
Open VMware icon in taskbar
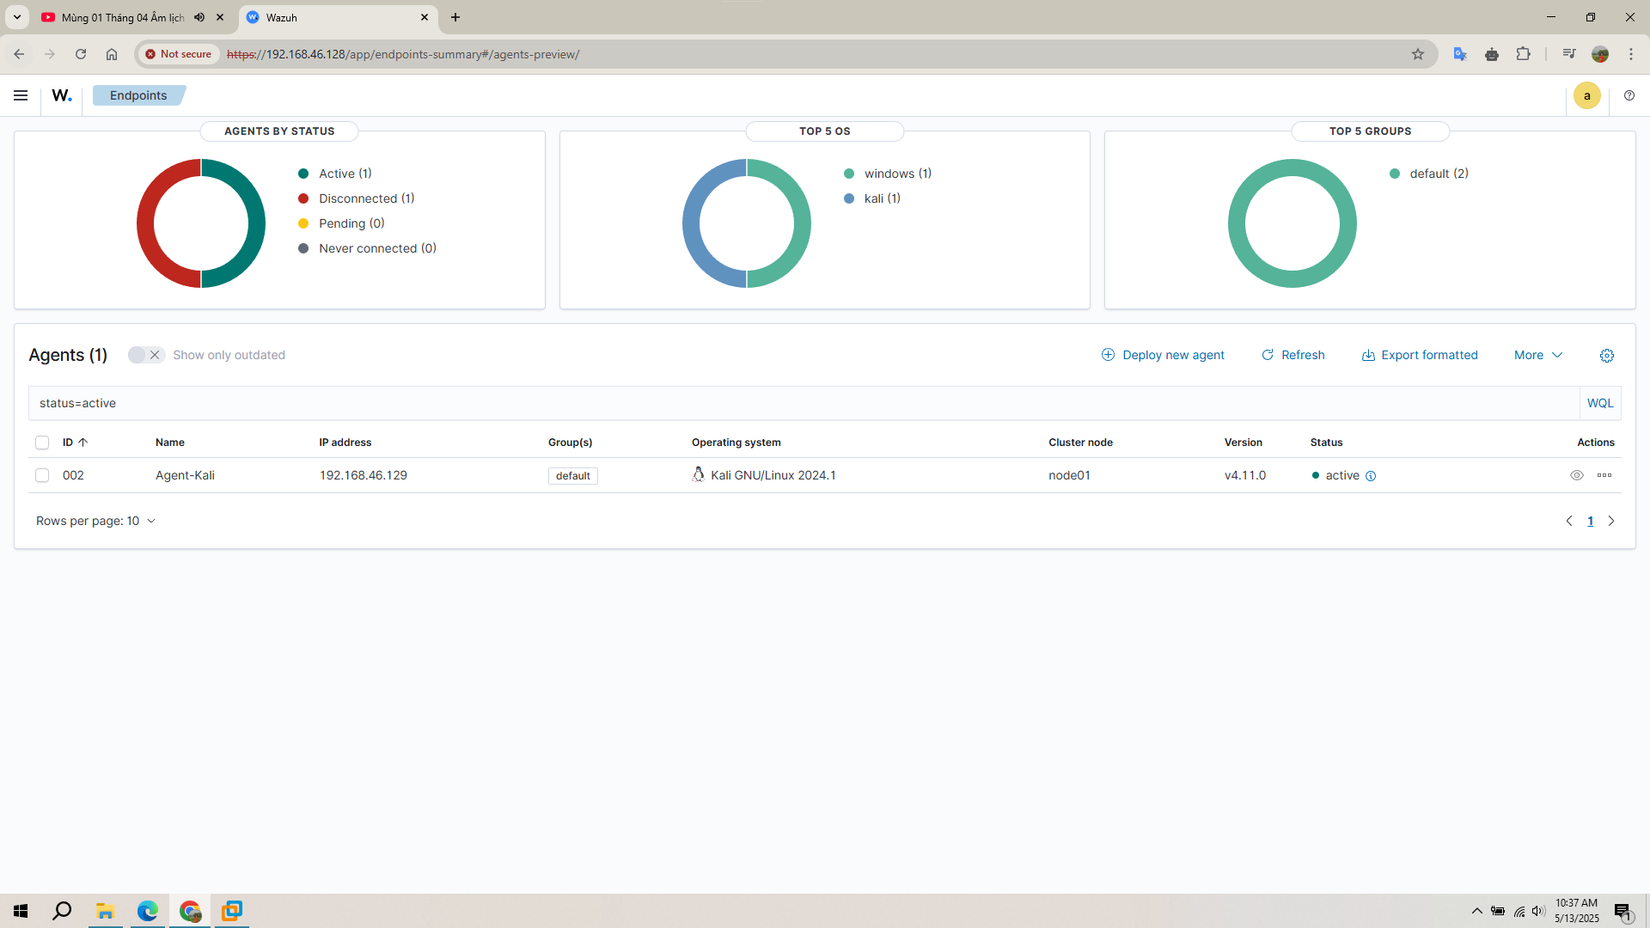click(x=232, y=911)
